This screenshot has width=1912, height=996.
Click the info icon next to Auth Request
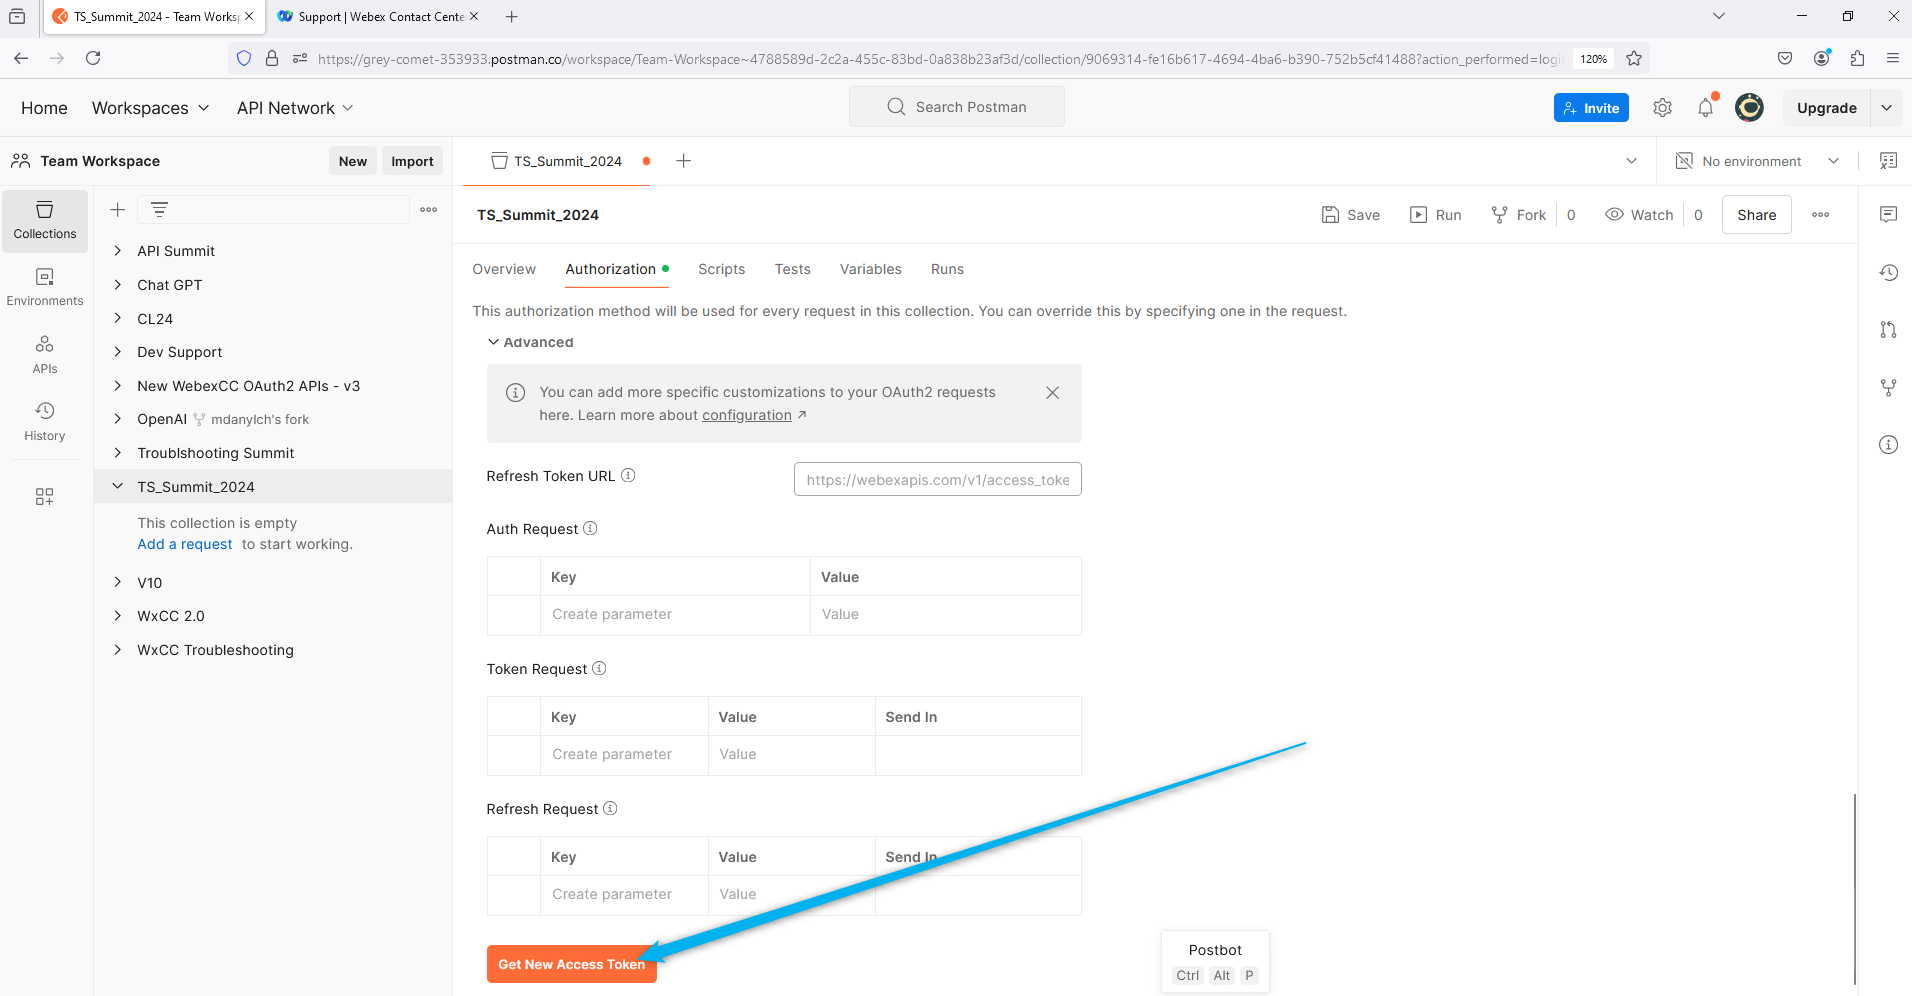point(590,528)
